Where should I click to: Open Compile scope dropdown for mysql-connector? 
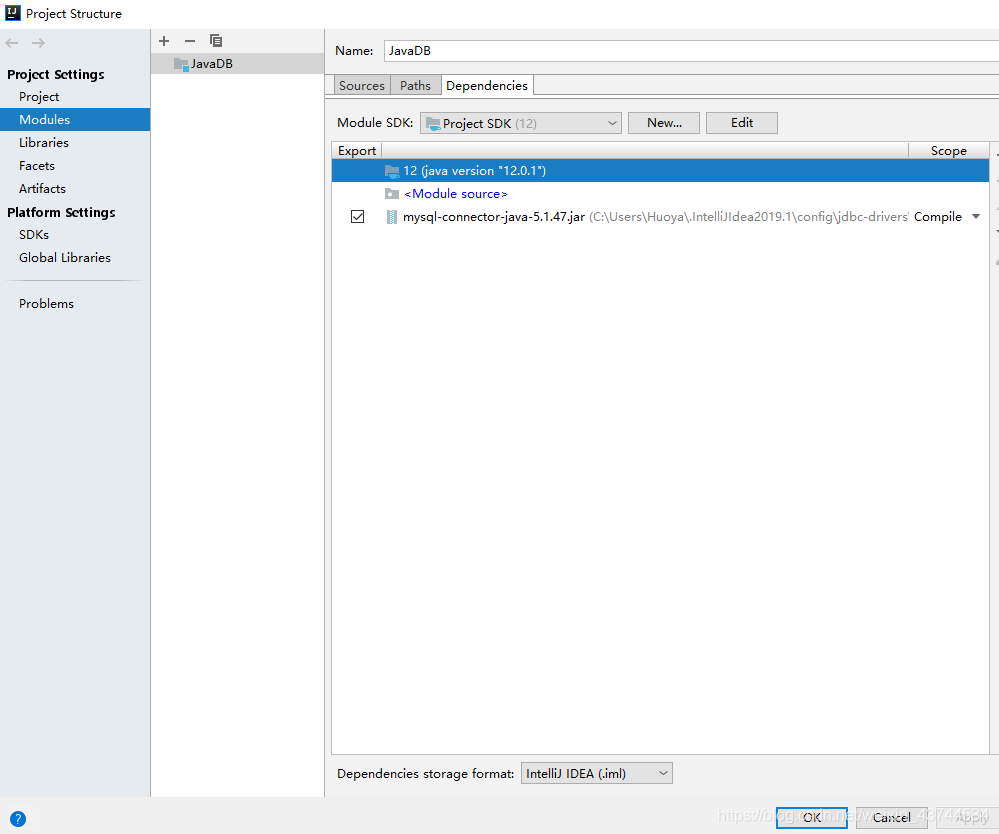975,217
